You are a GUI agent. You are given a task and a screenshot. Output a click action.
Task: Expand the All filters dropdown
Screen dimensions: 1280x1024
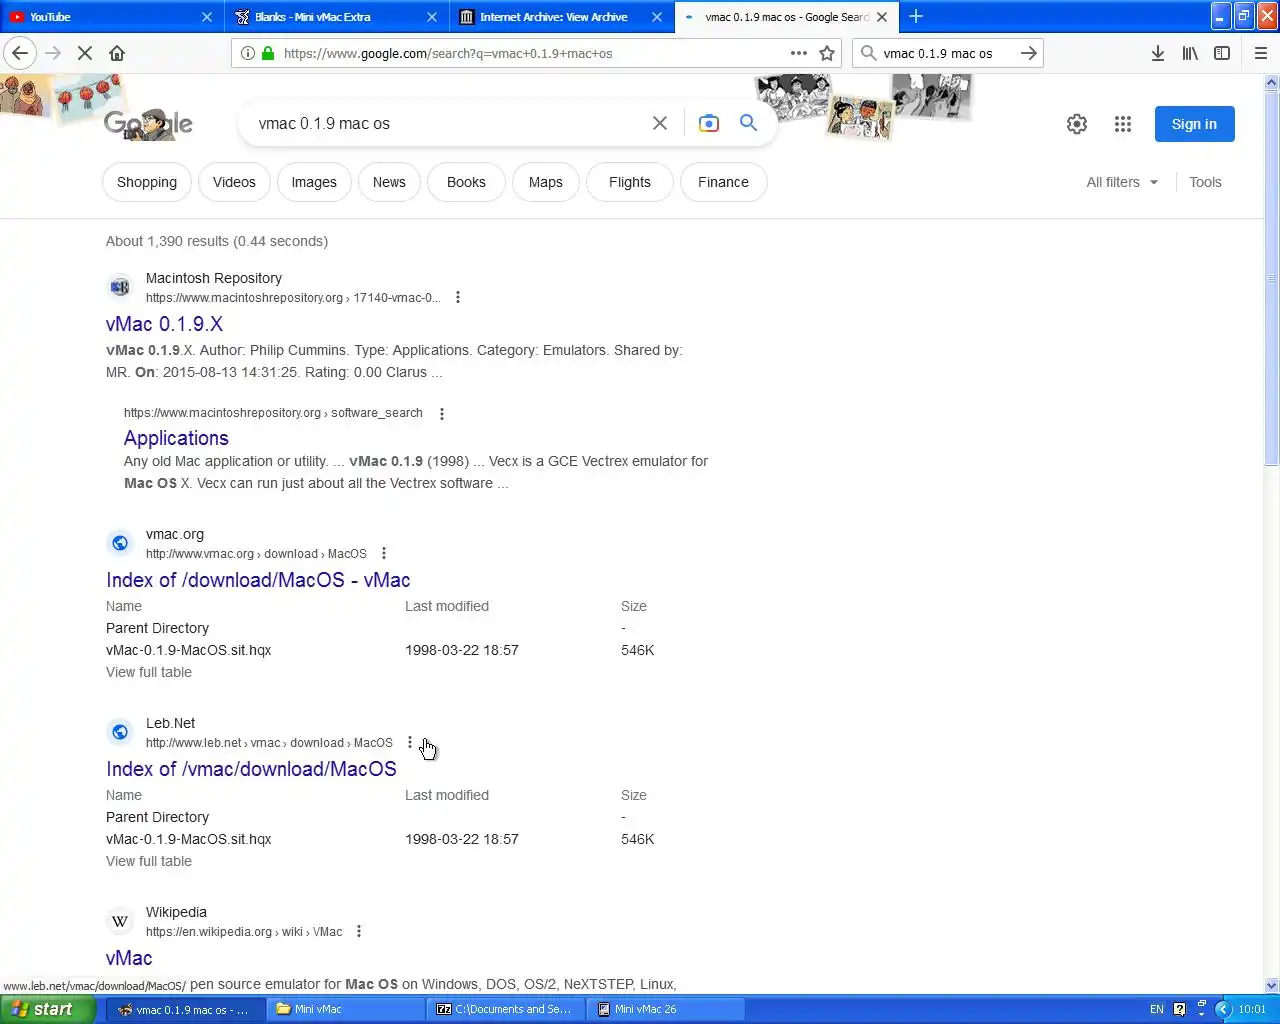coord(1122,182)
